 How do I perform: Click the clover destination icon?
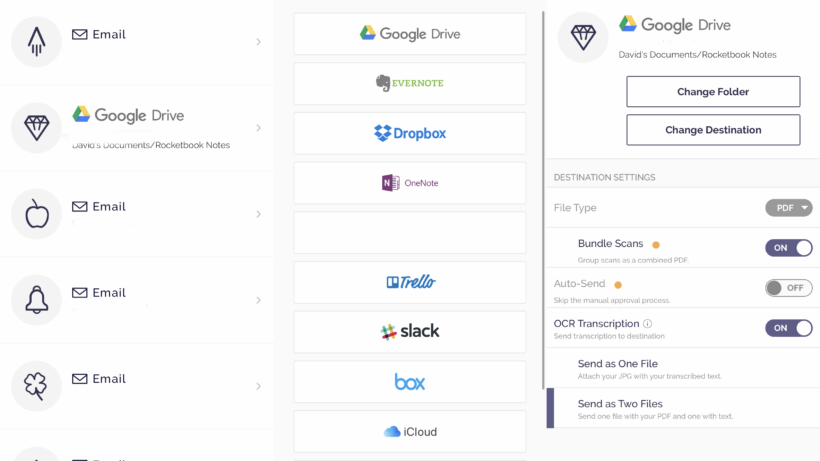37,385
